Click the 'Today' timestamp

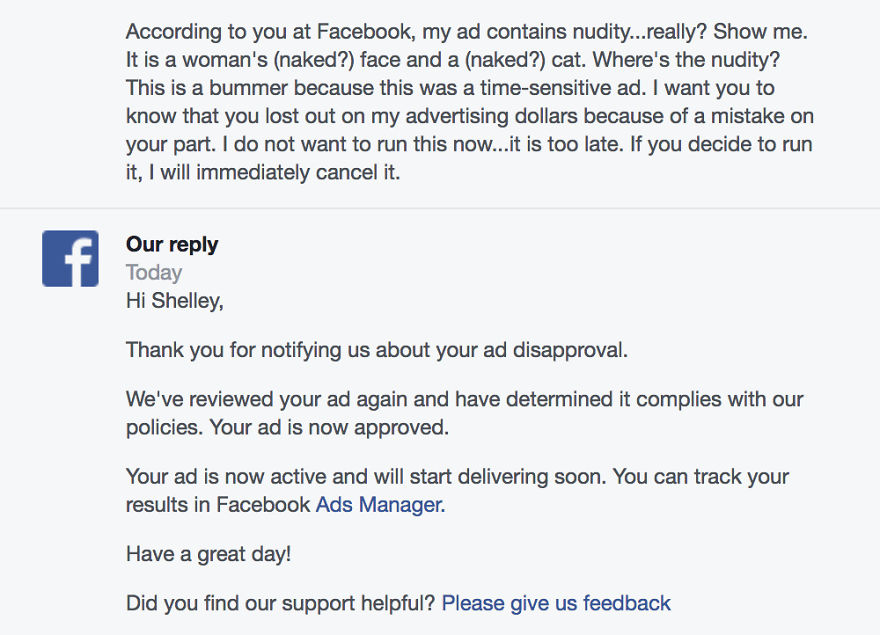click(x=154, y=272)
